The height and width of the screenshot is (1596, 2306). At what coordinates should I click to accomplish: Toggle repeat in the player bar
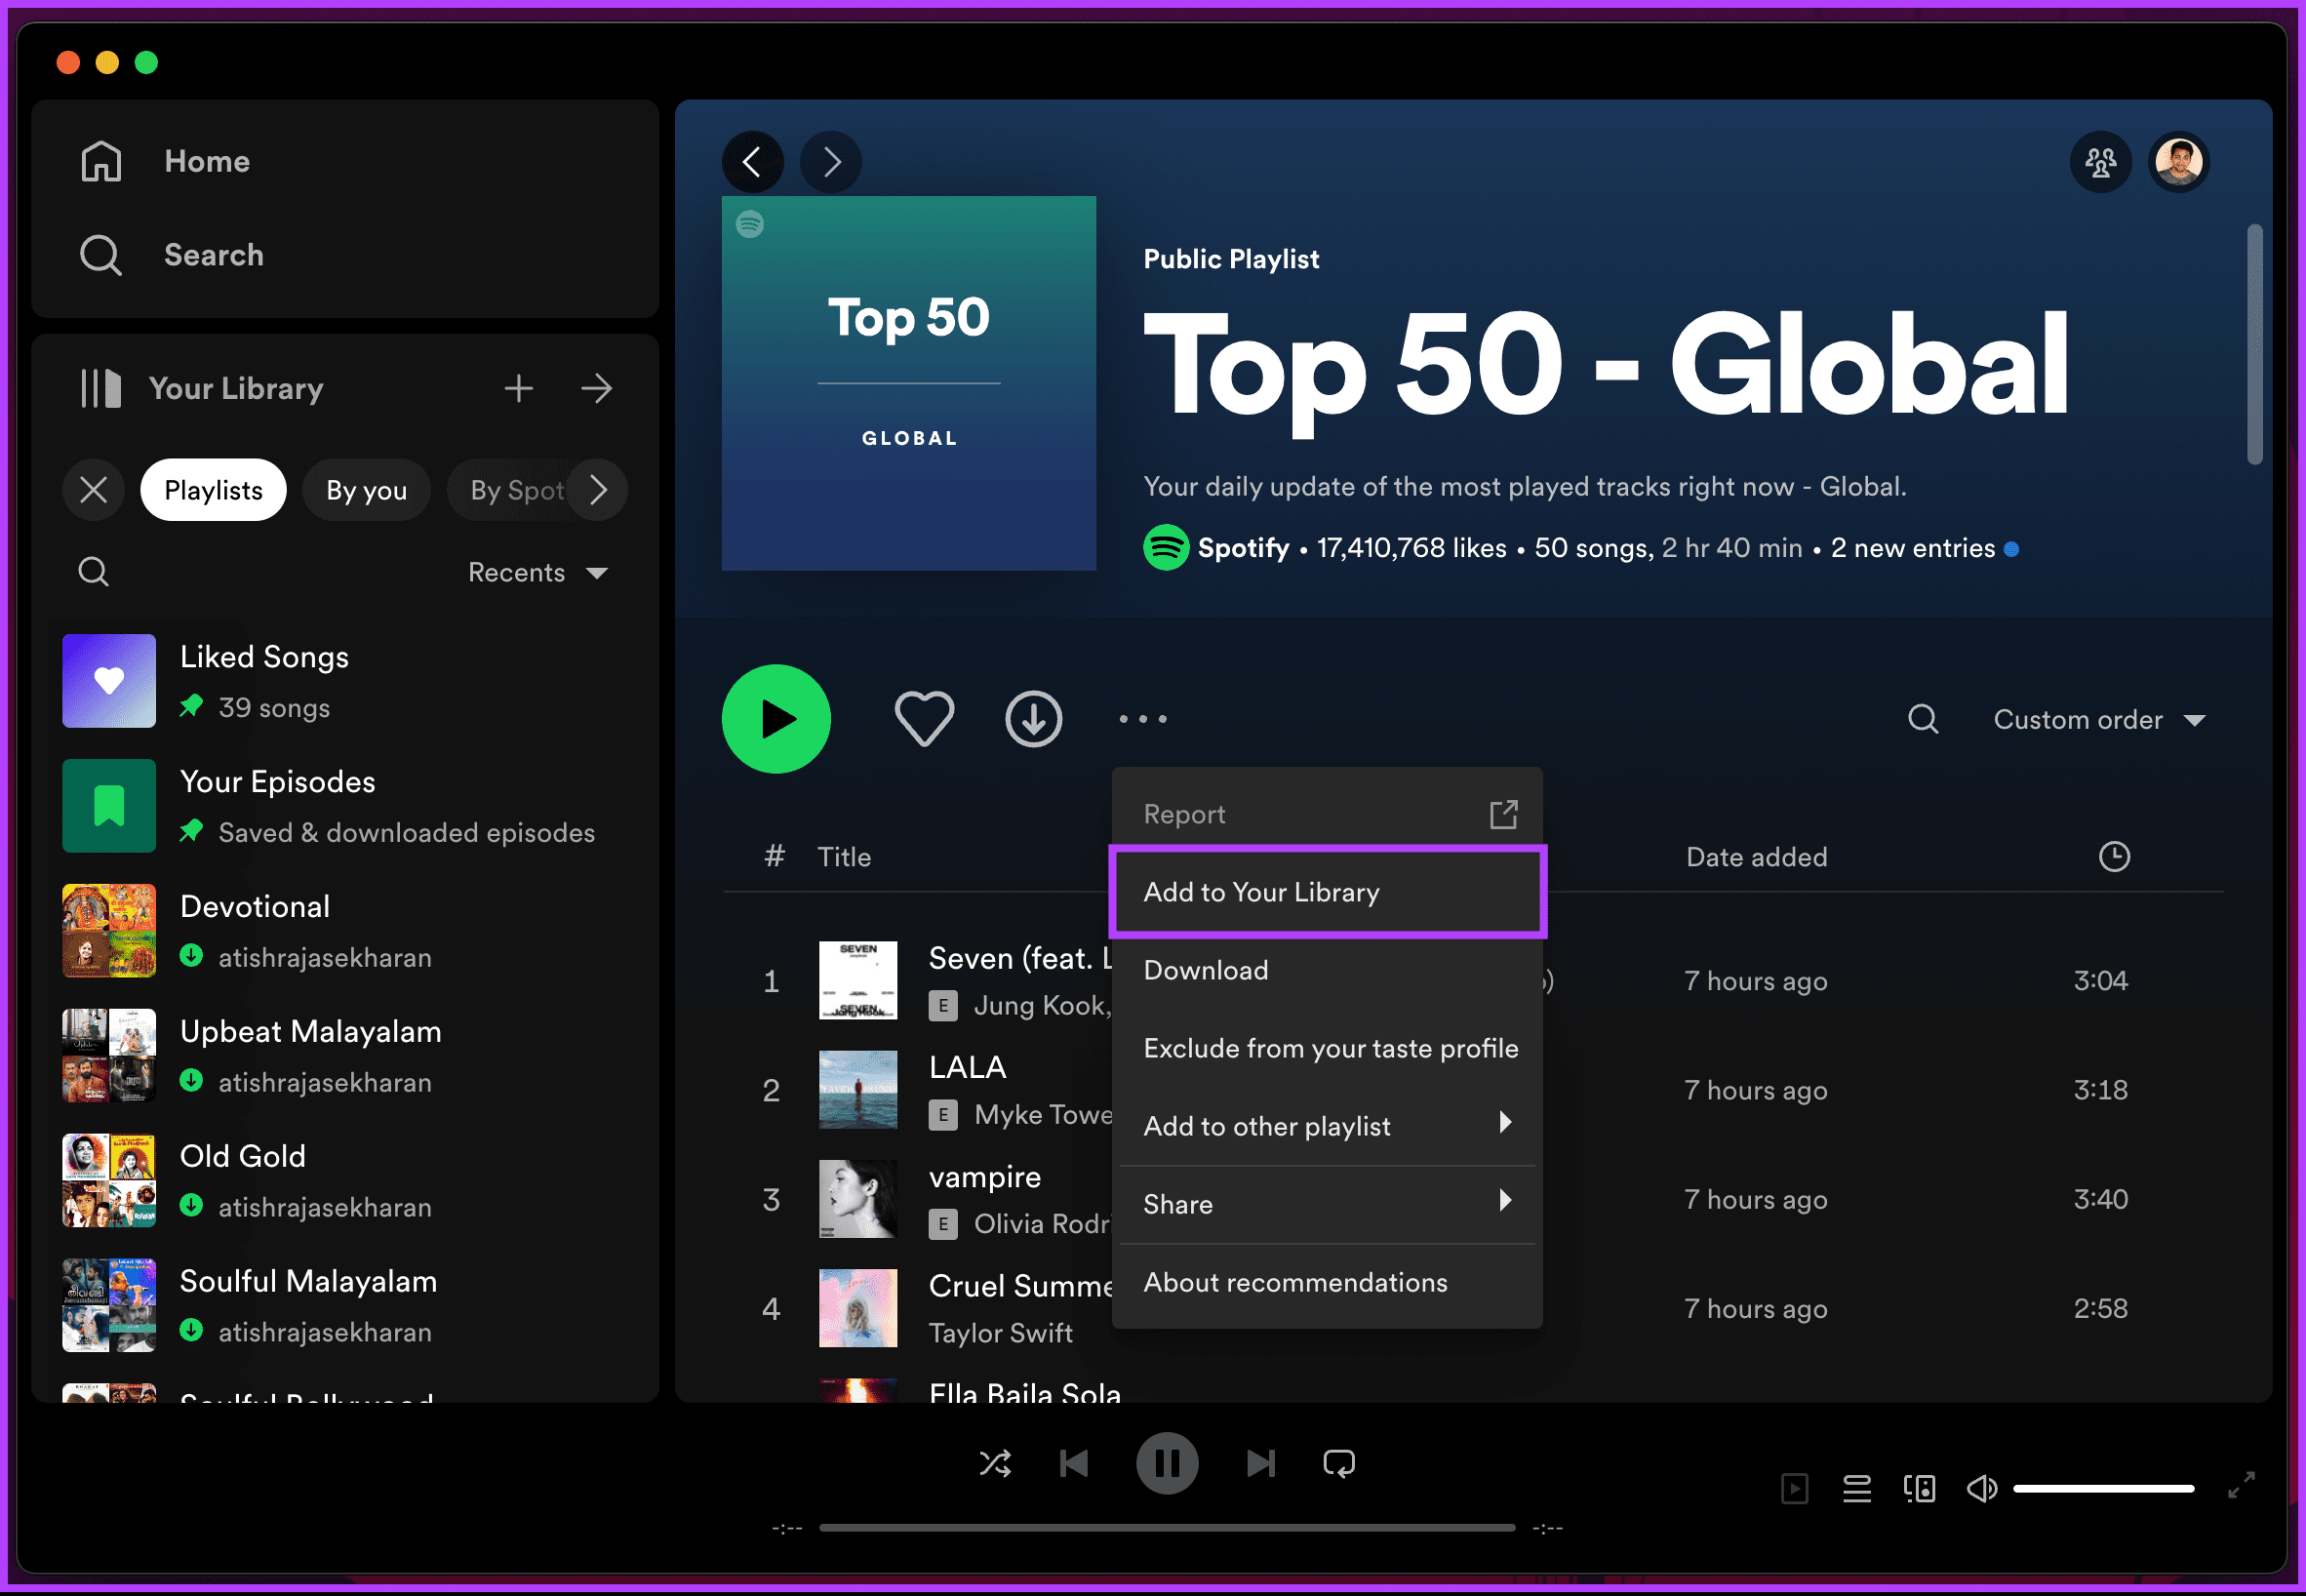point(1339,1464)
